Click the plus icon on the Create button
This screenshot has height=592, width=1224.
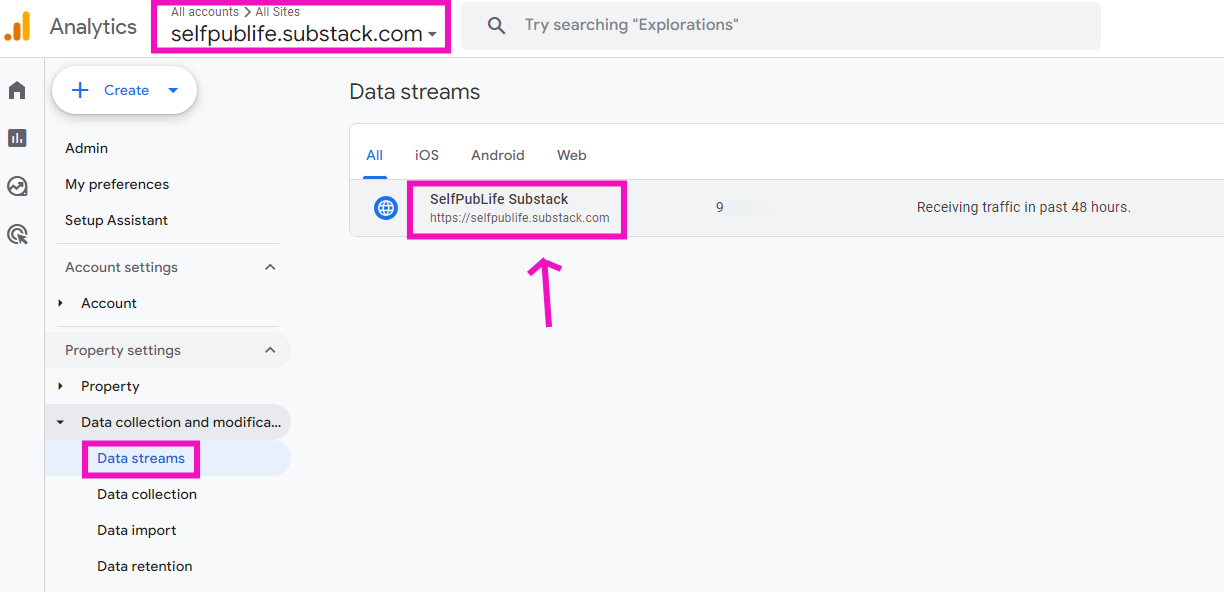[79, 90]
